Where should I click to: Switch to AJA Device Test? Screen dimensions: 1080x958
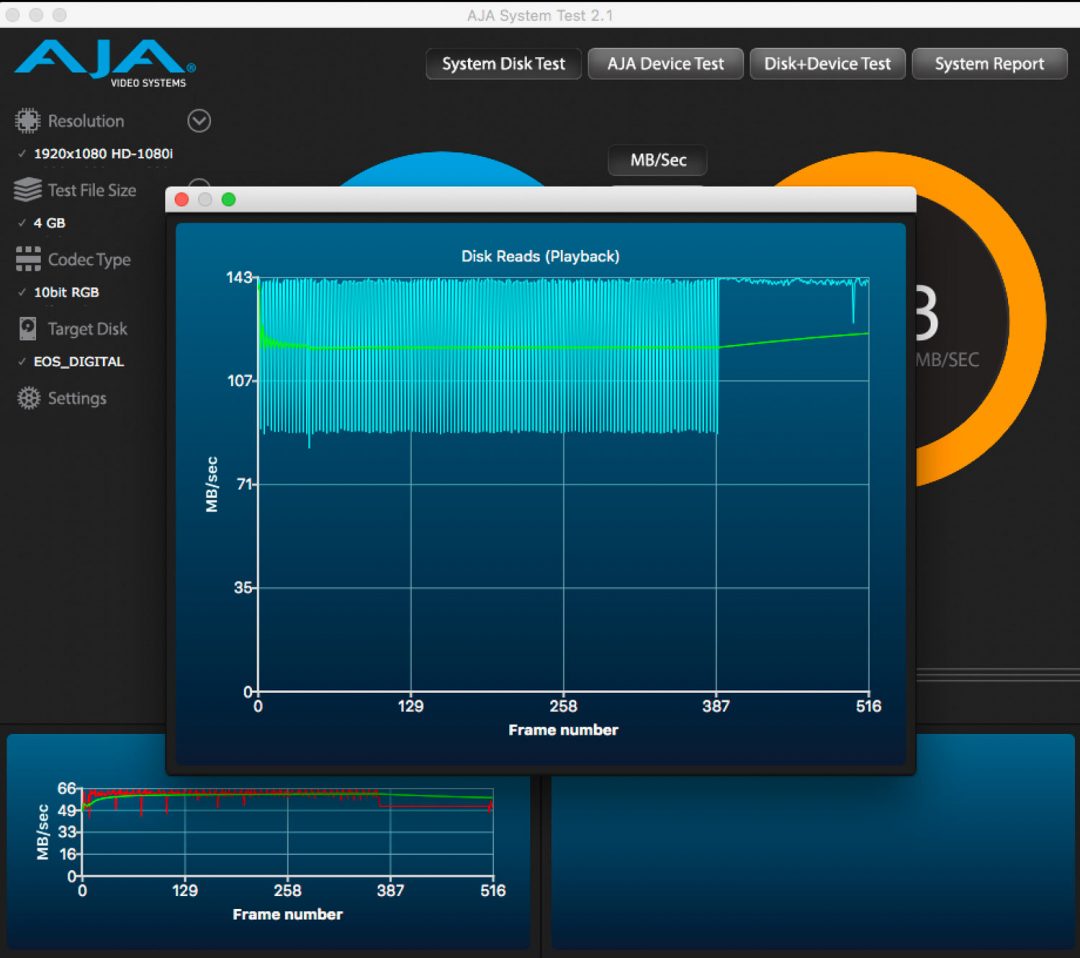click(x=665, y=64)
